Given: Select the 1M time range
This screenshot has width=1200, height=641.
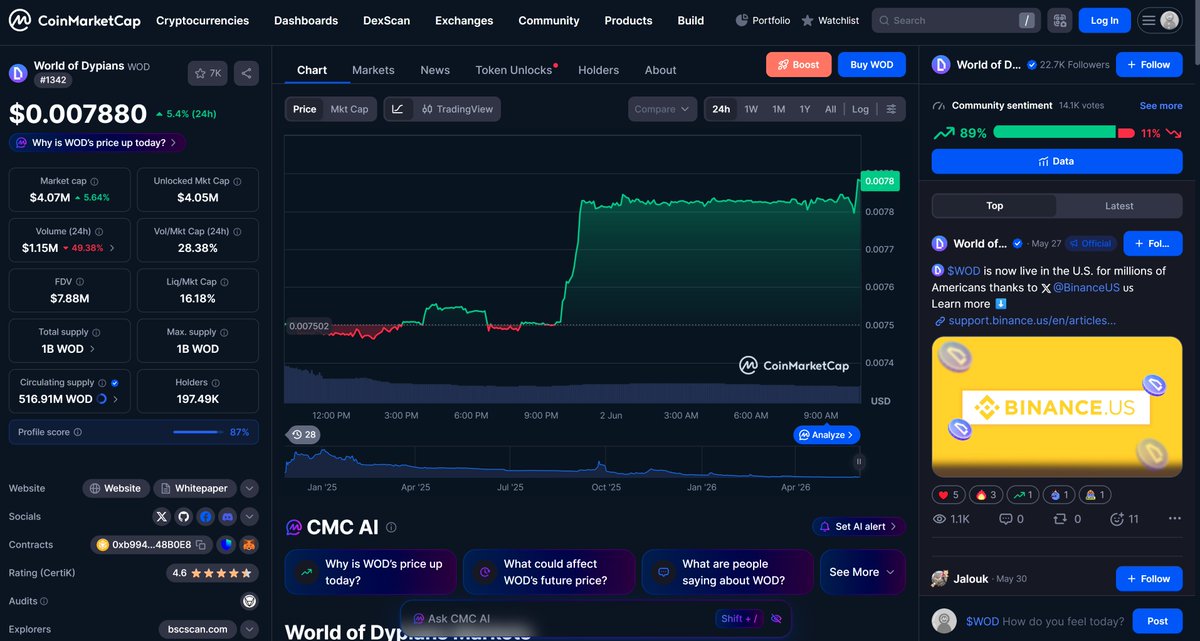Looking at the screenshot, I should [778, 109].
